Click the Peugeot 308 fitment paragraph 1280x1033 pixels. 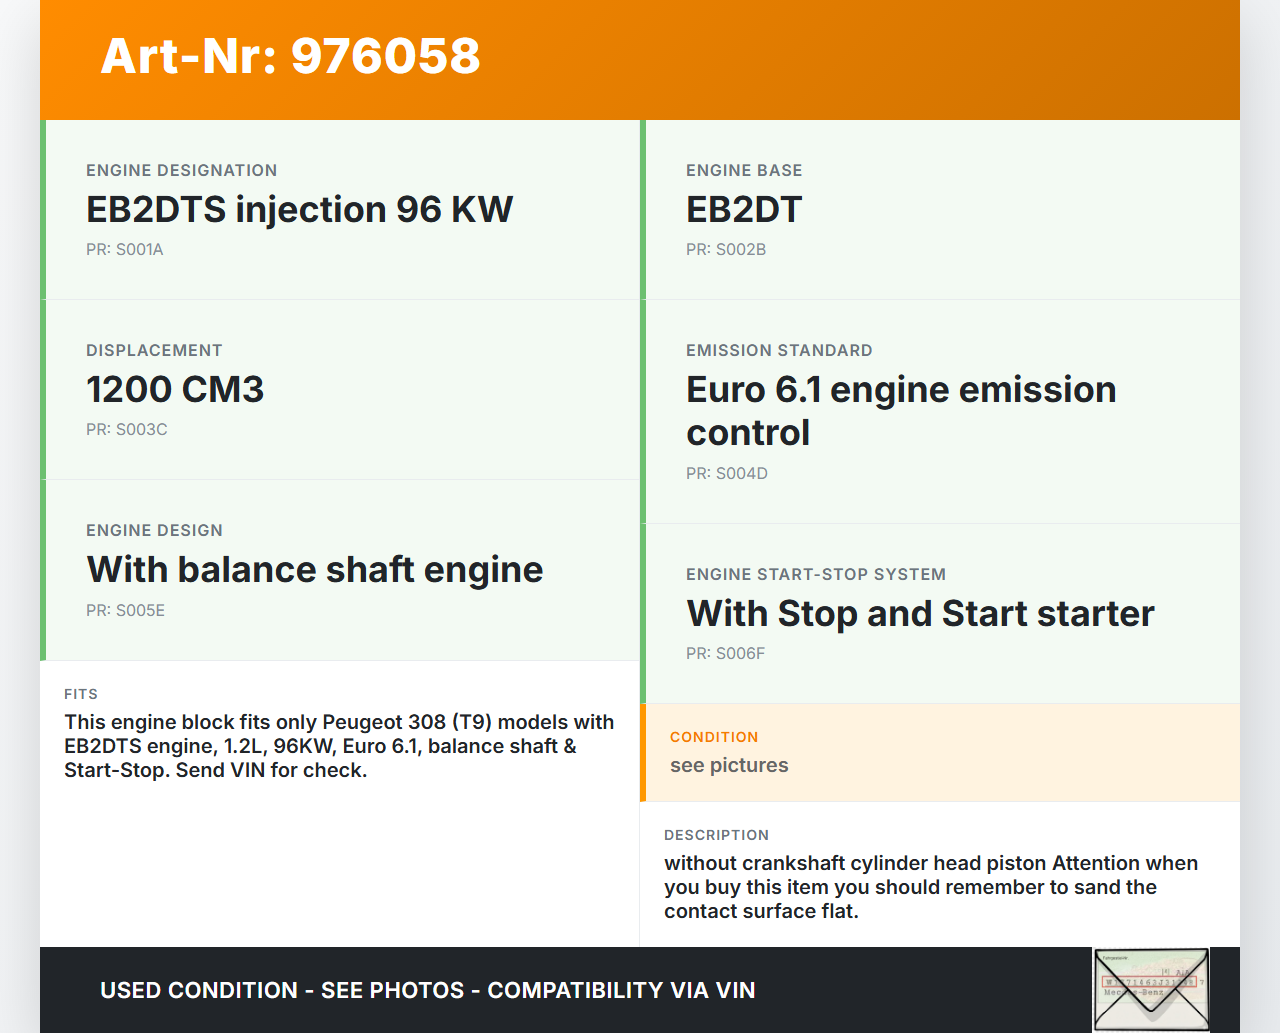pyautogui.click(x=339, y=746)
